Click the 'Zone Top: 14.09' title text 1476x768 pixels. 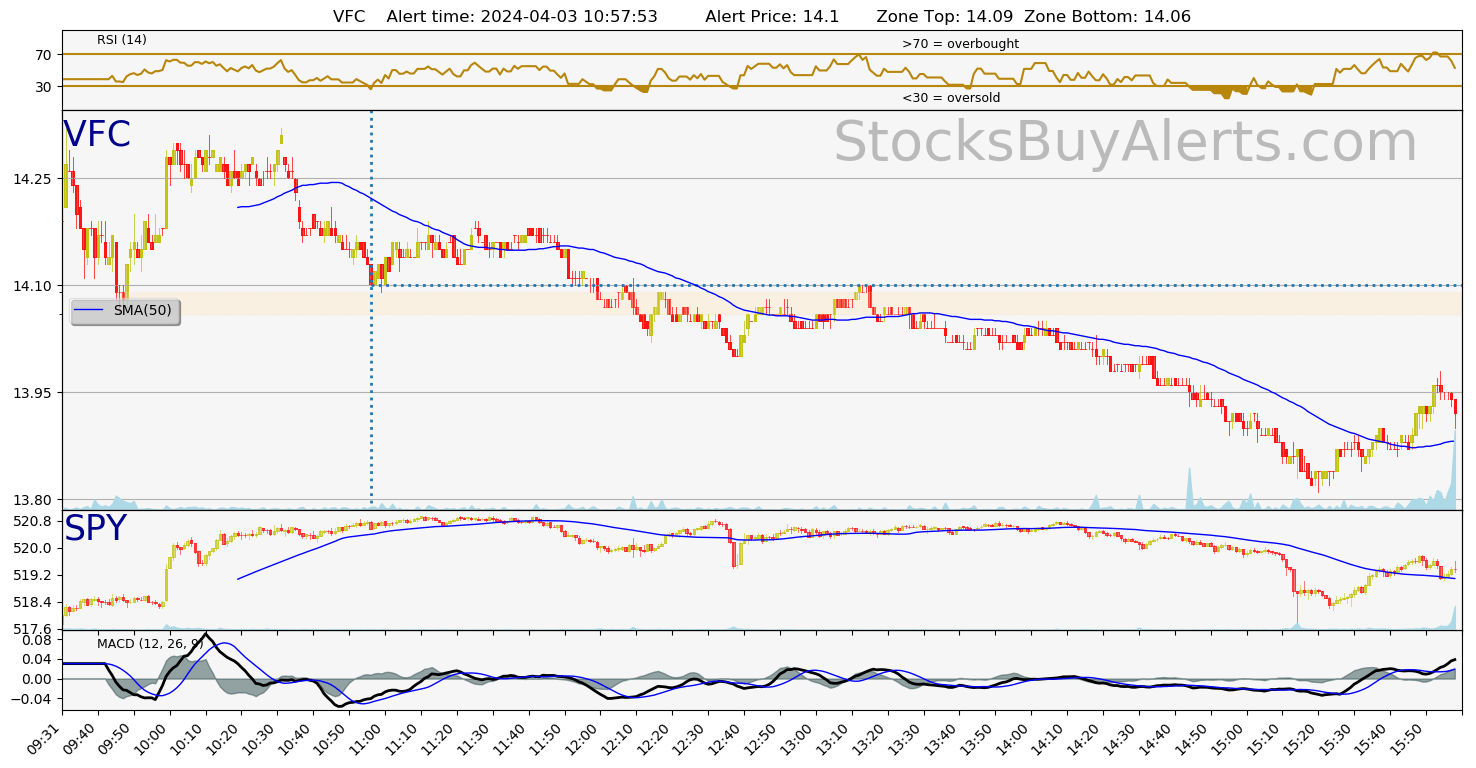[x=945, y=17]
